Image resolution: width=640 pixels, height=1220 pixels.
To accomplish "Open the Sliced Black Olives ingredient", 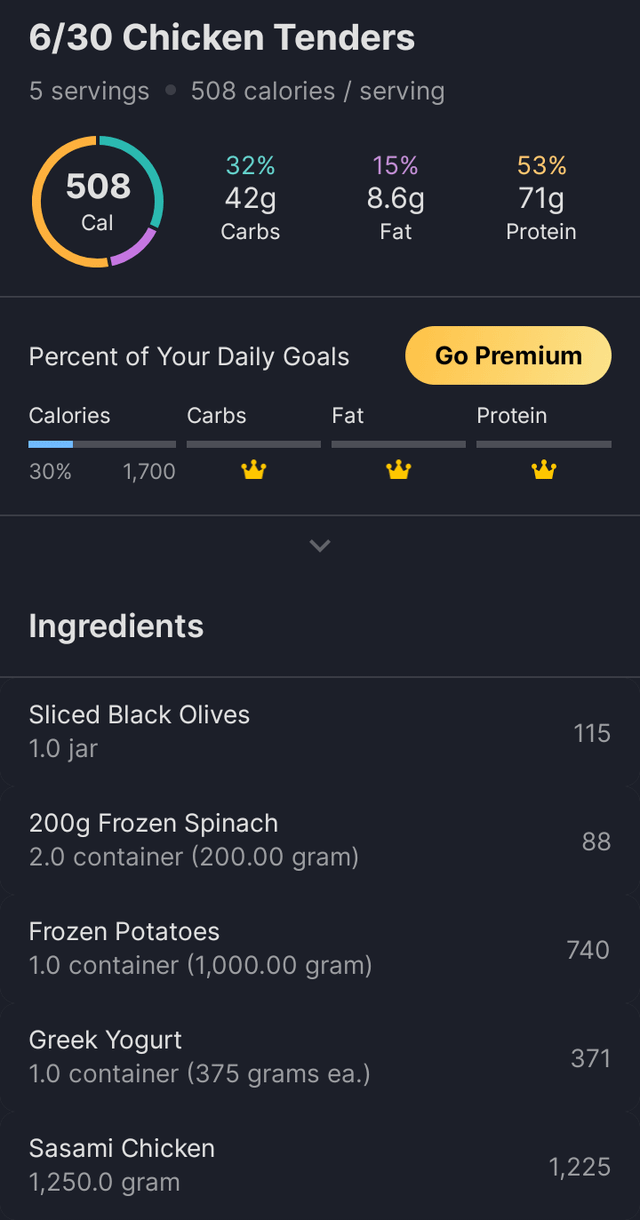I will point(319,732).
